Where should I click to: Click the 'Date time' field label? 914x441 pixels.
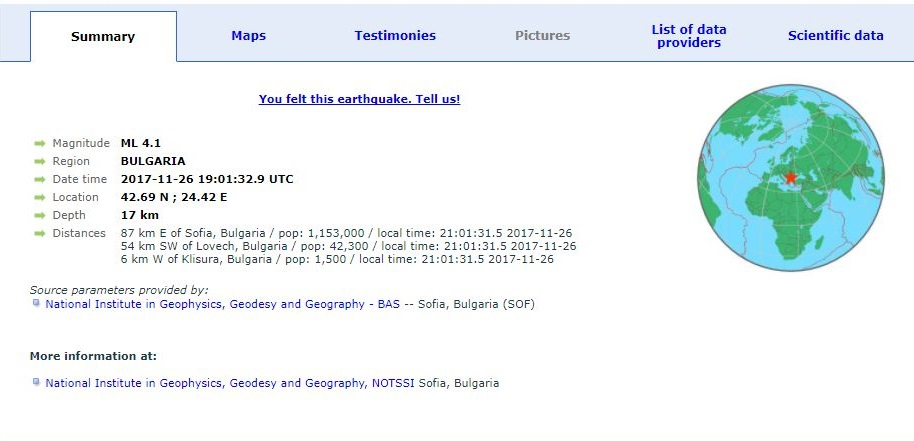click(80, 179)
